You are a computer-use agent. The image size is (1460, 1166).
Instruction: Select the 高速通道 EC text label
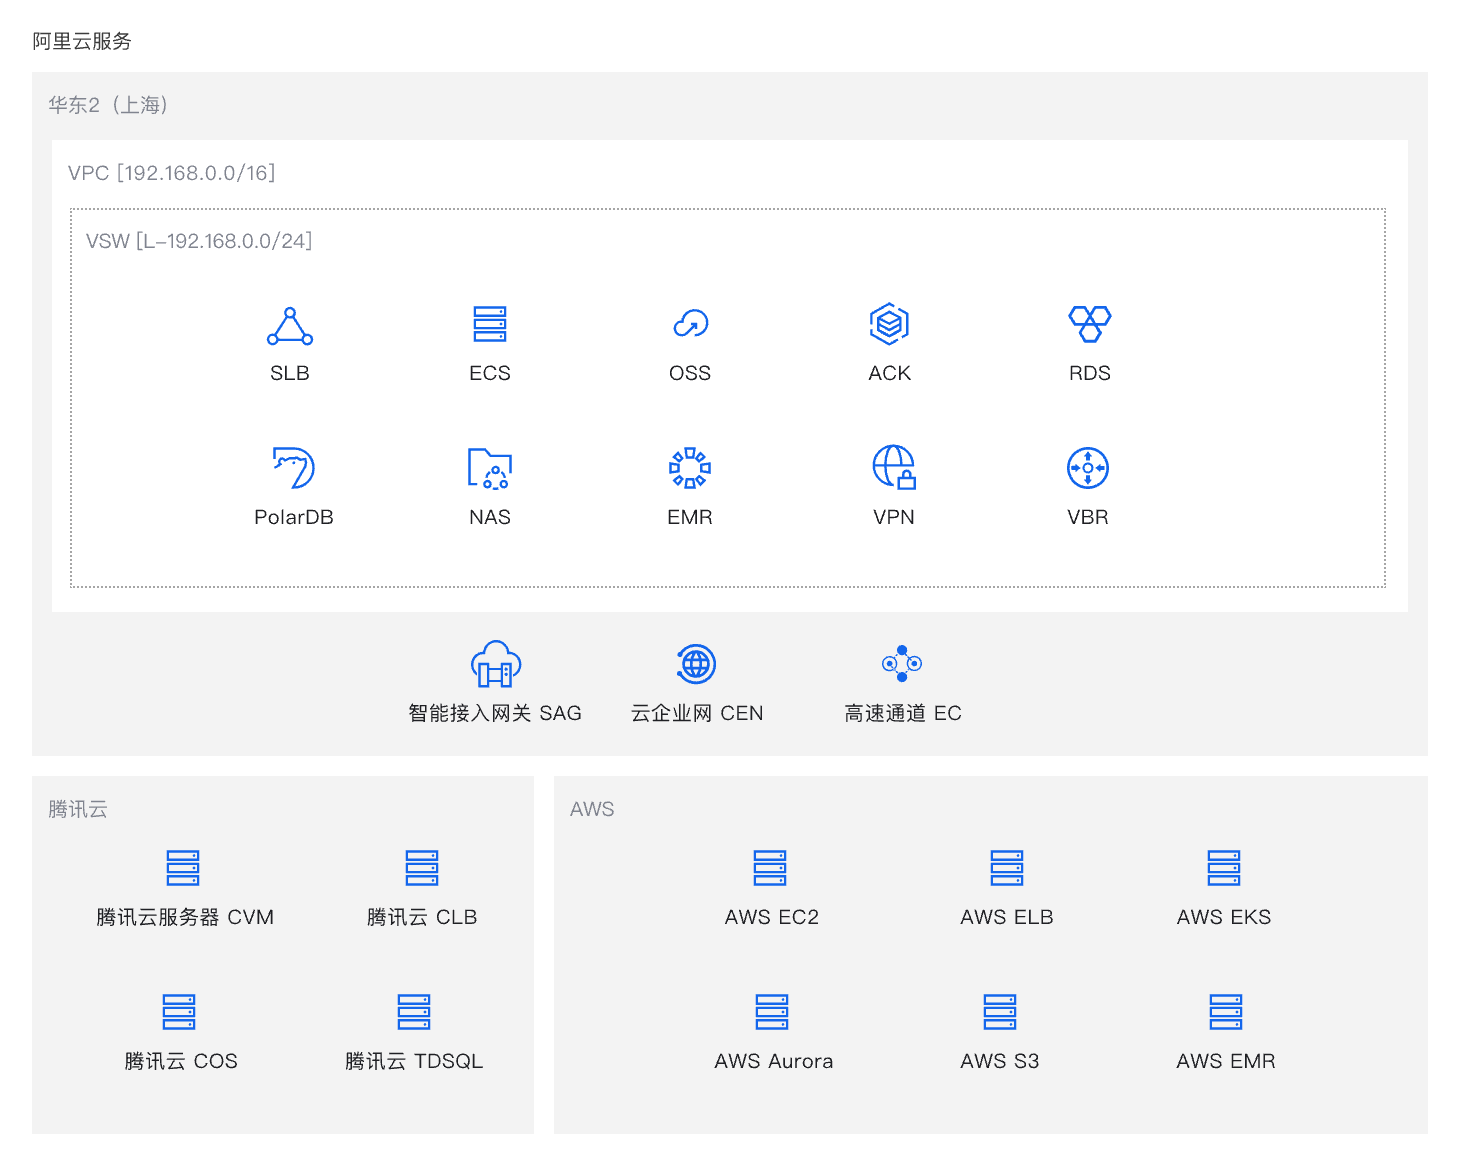click(x=903, y=713)
